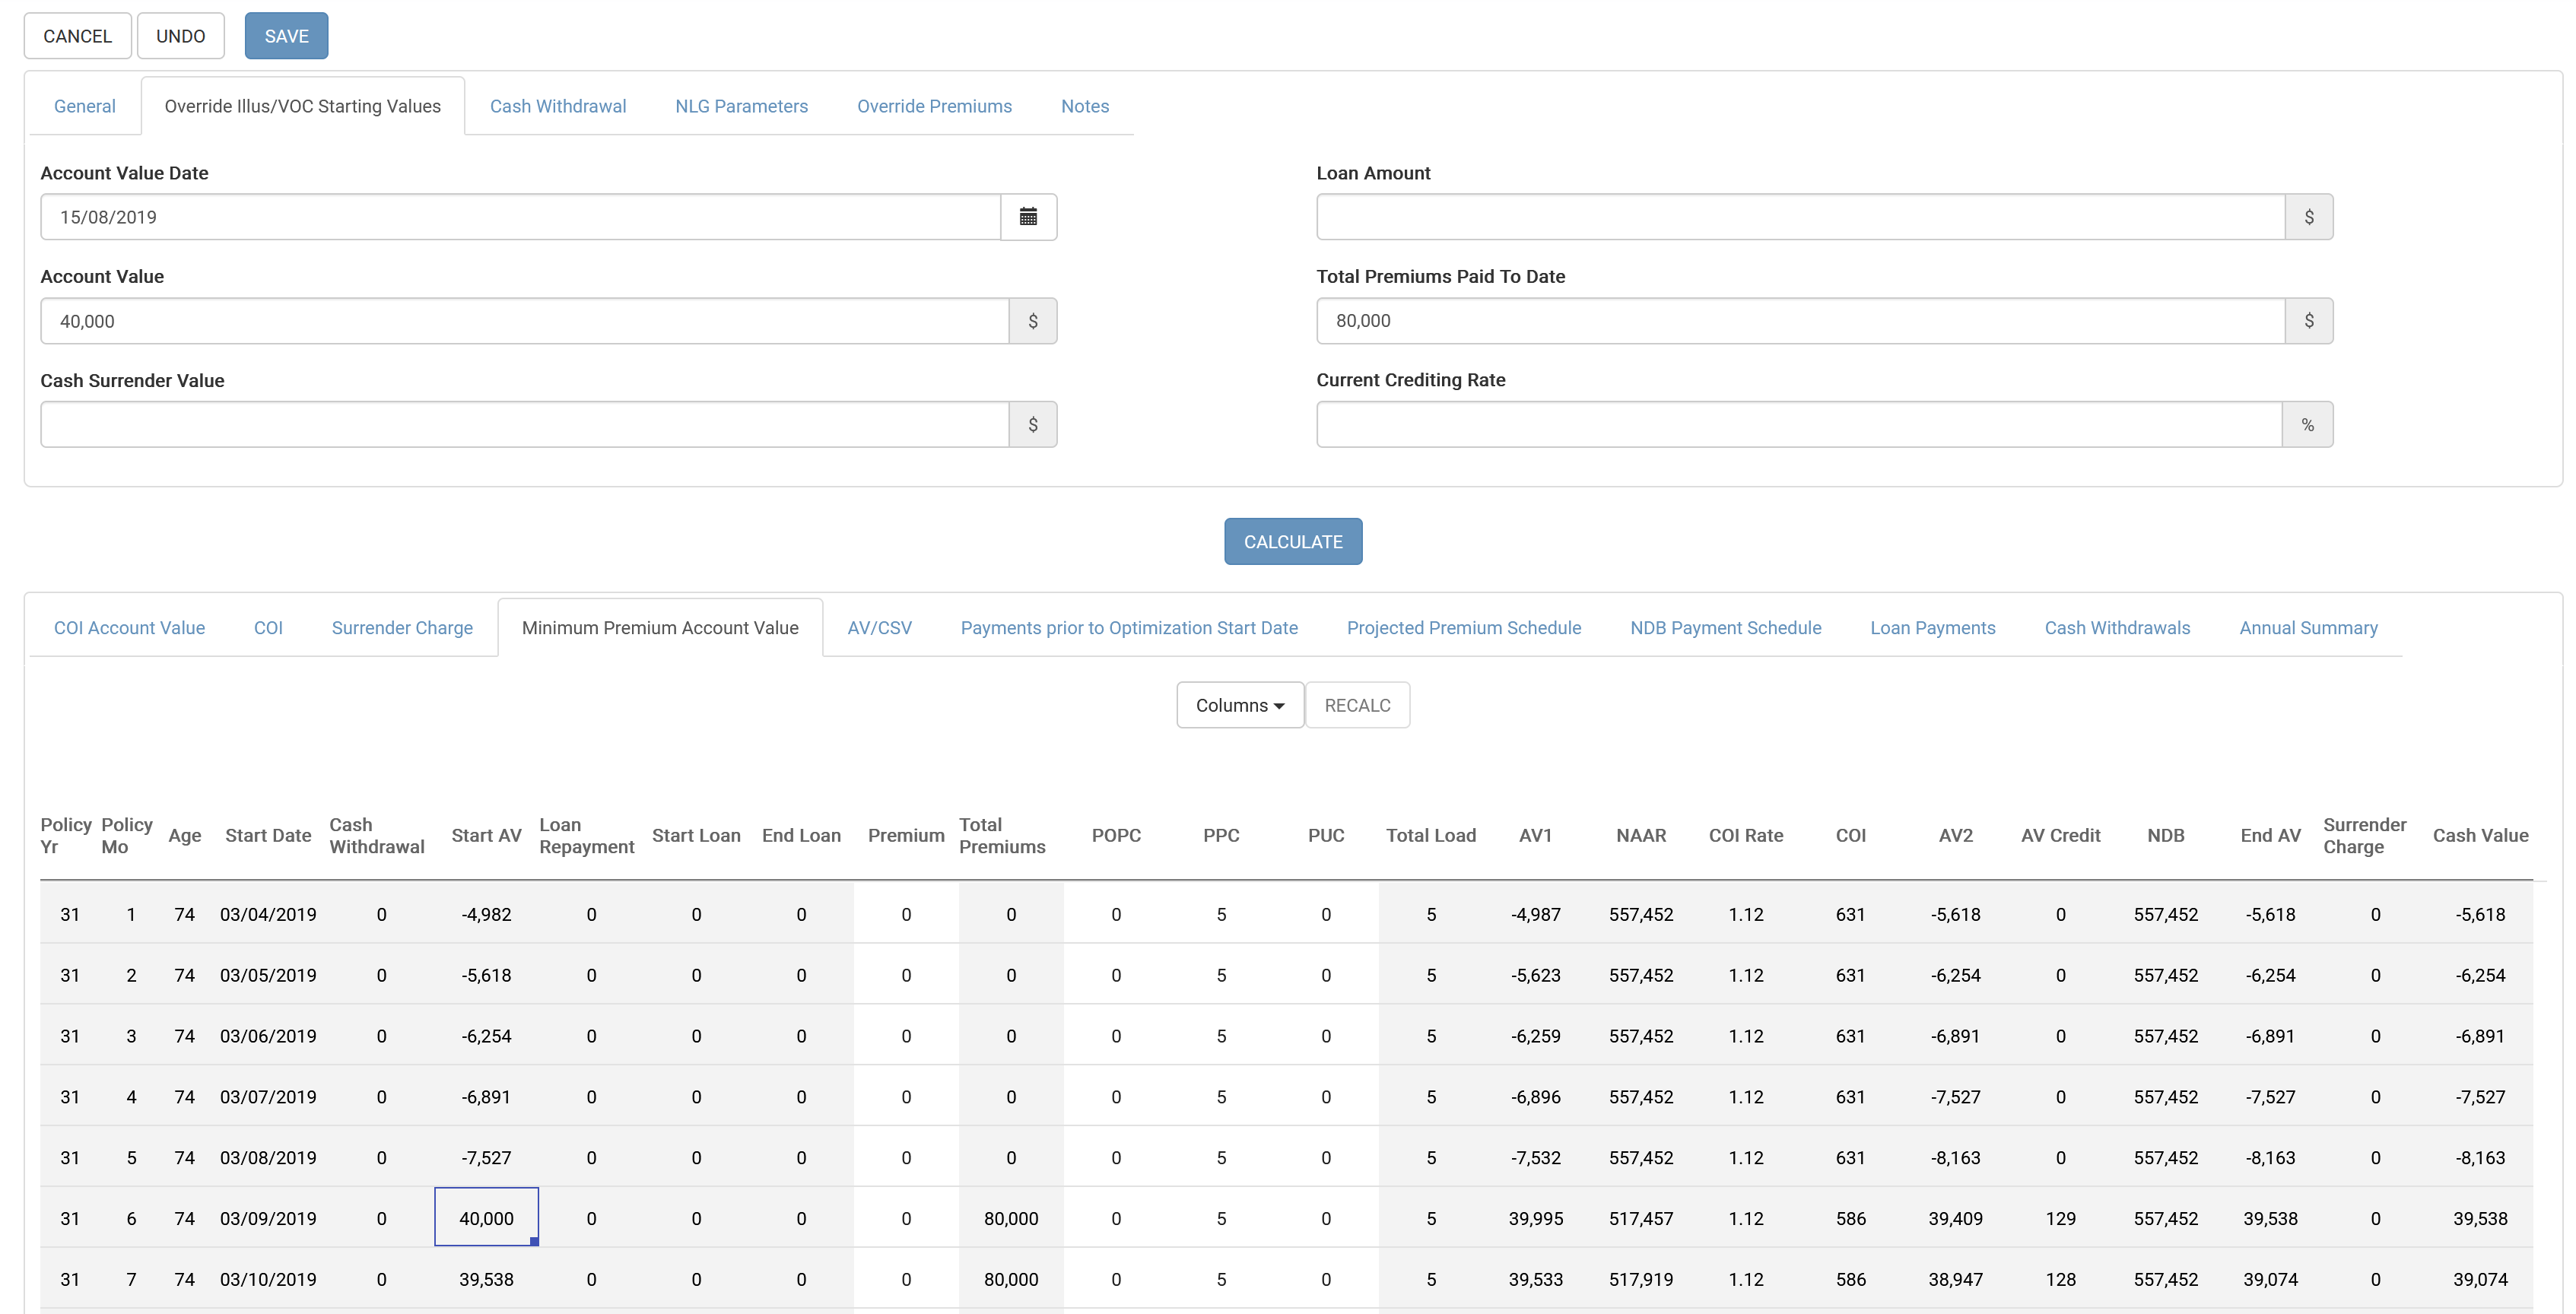The width and height of the screenshot is (2576, 1314).
Task: Click dollar icon beside Total Premiums Paid
Action: tap(2308, 321)
